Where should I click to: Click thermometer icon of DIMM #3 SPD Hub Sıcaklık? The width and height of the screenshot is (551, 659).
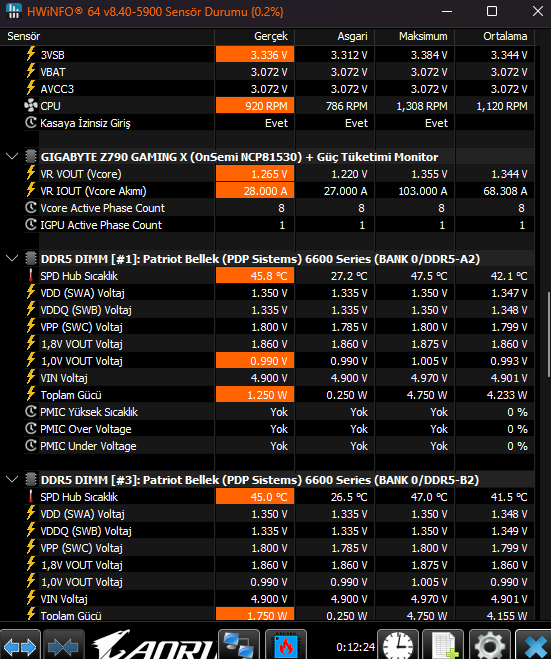click(x=31, y=496)
